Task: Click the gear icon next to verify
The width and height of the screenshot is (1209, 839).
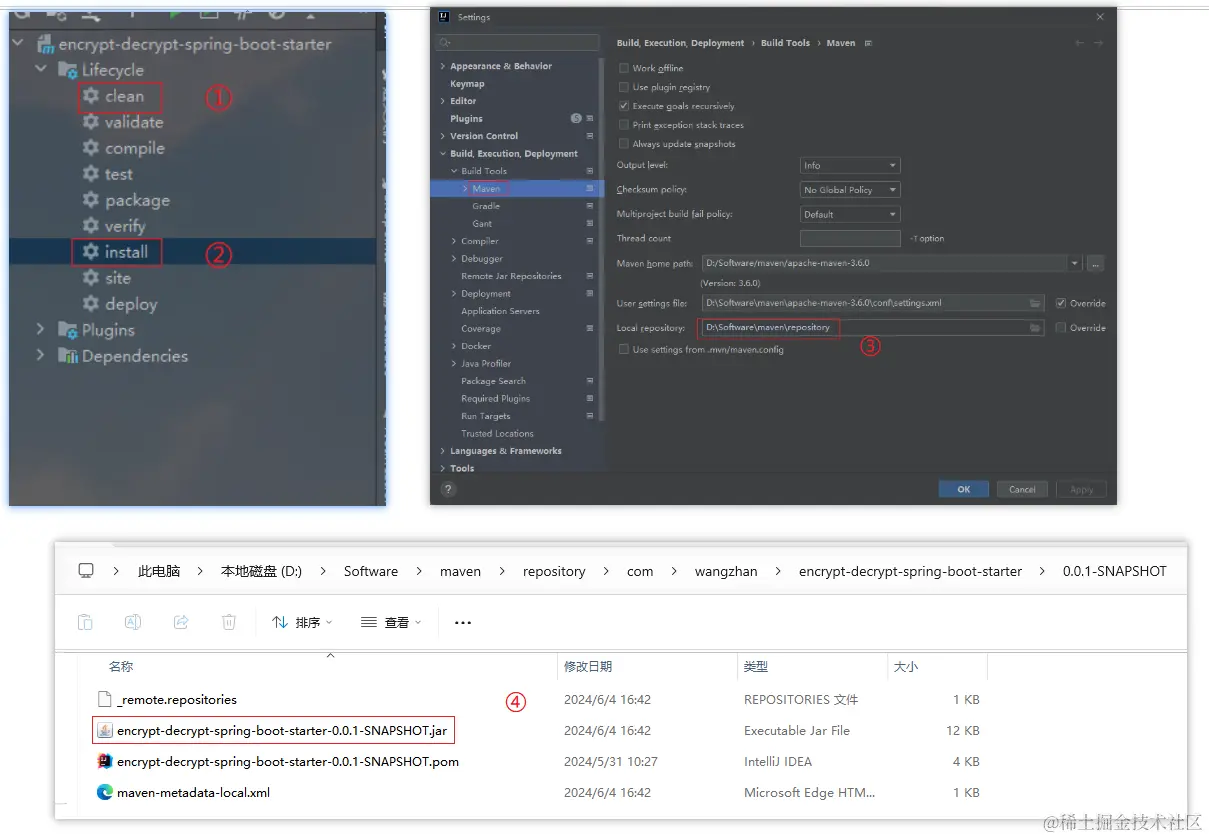Action: pos(91,226)
